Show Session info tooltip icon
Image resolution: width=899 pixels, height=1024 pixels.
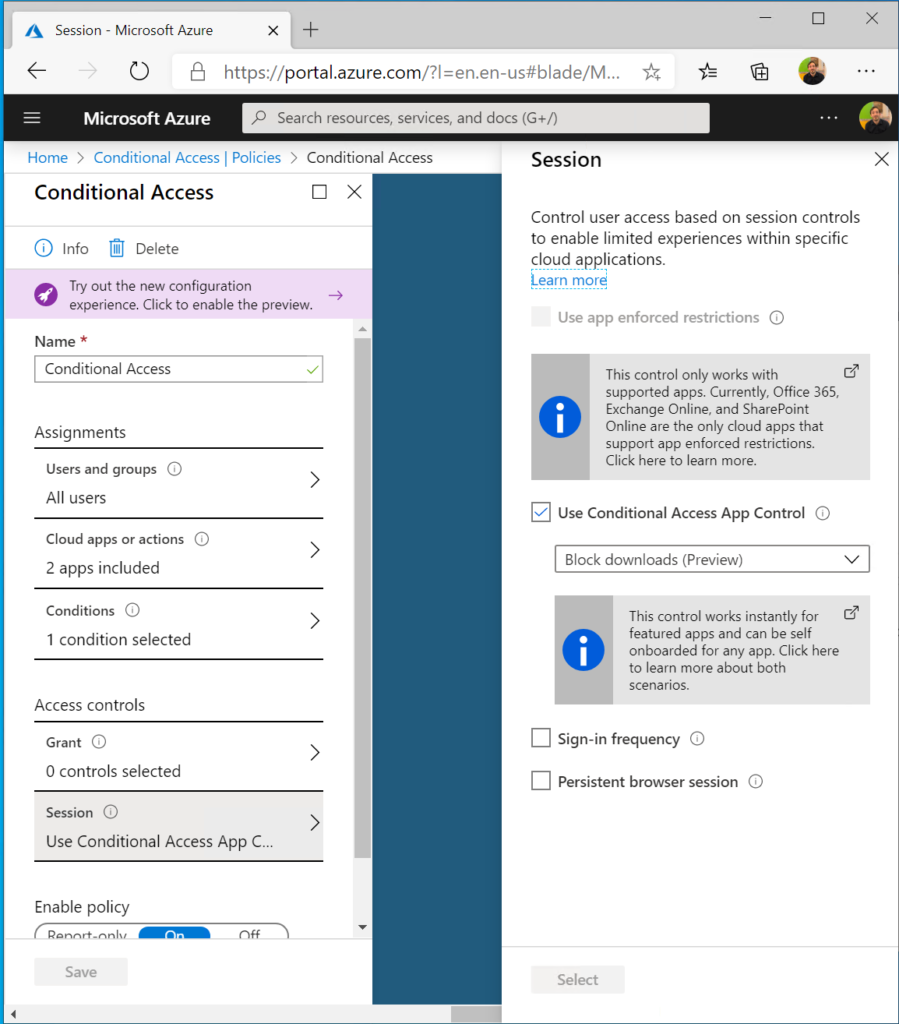click(111, 812)
